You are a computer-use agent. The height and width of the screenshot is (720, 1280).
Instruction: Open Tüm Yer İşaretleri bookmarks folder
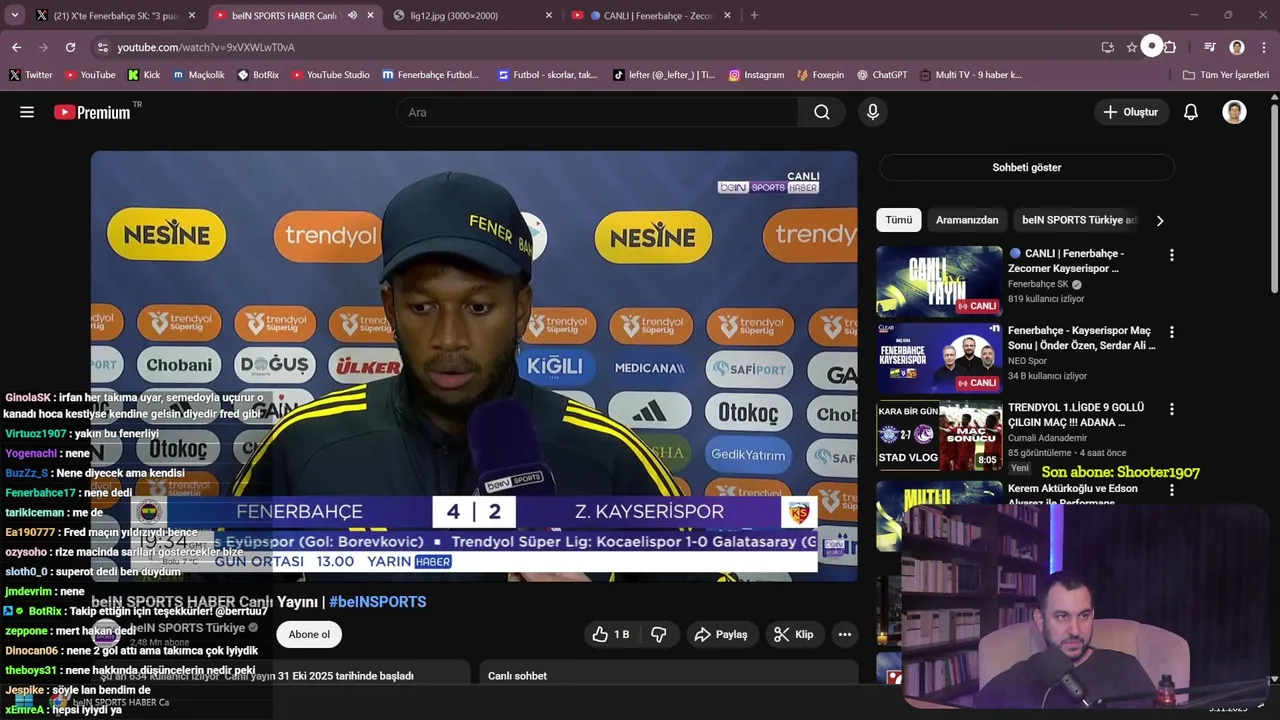coord(1225,75)
